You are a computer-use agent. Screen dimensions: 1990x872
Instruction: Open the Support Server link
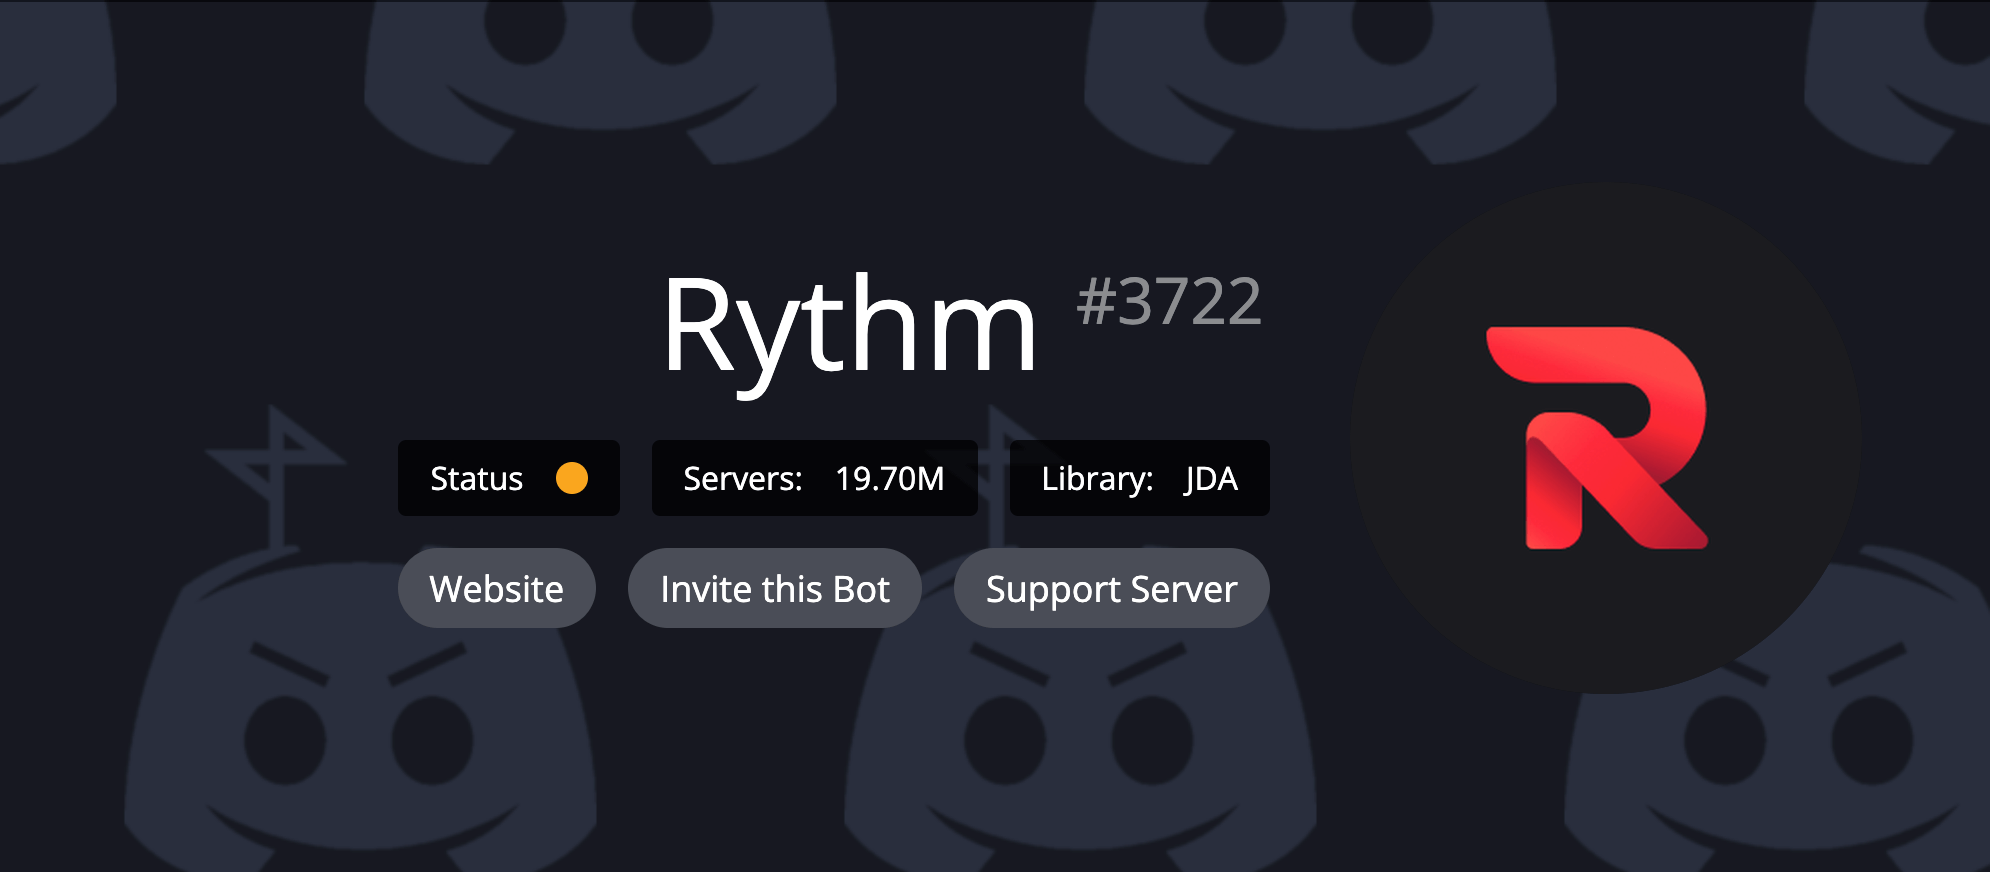point(1111,589)
